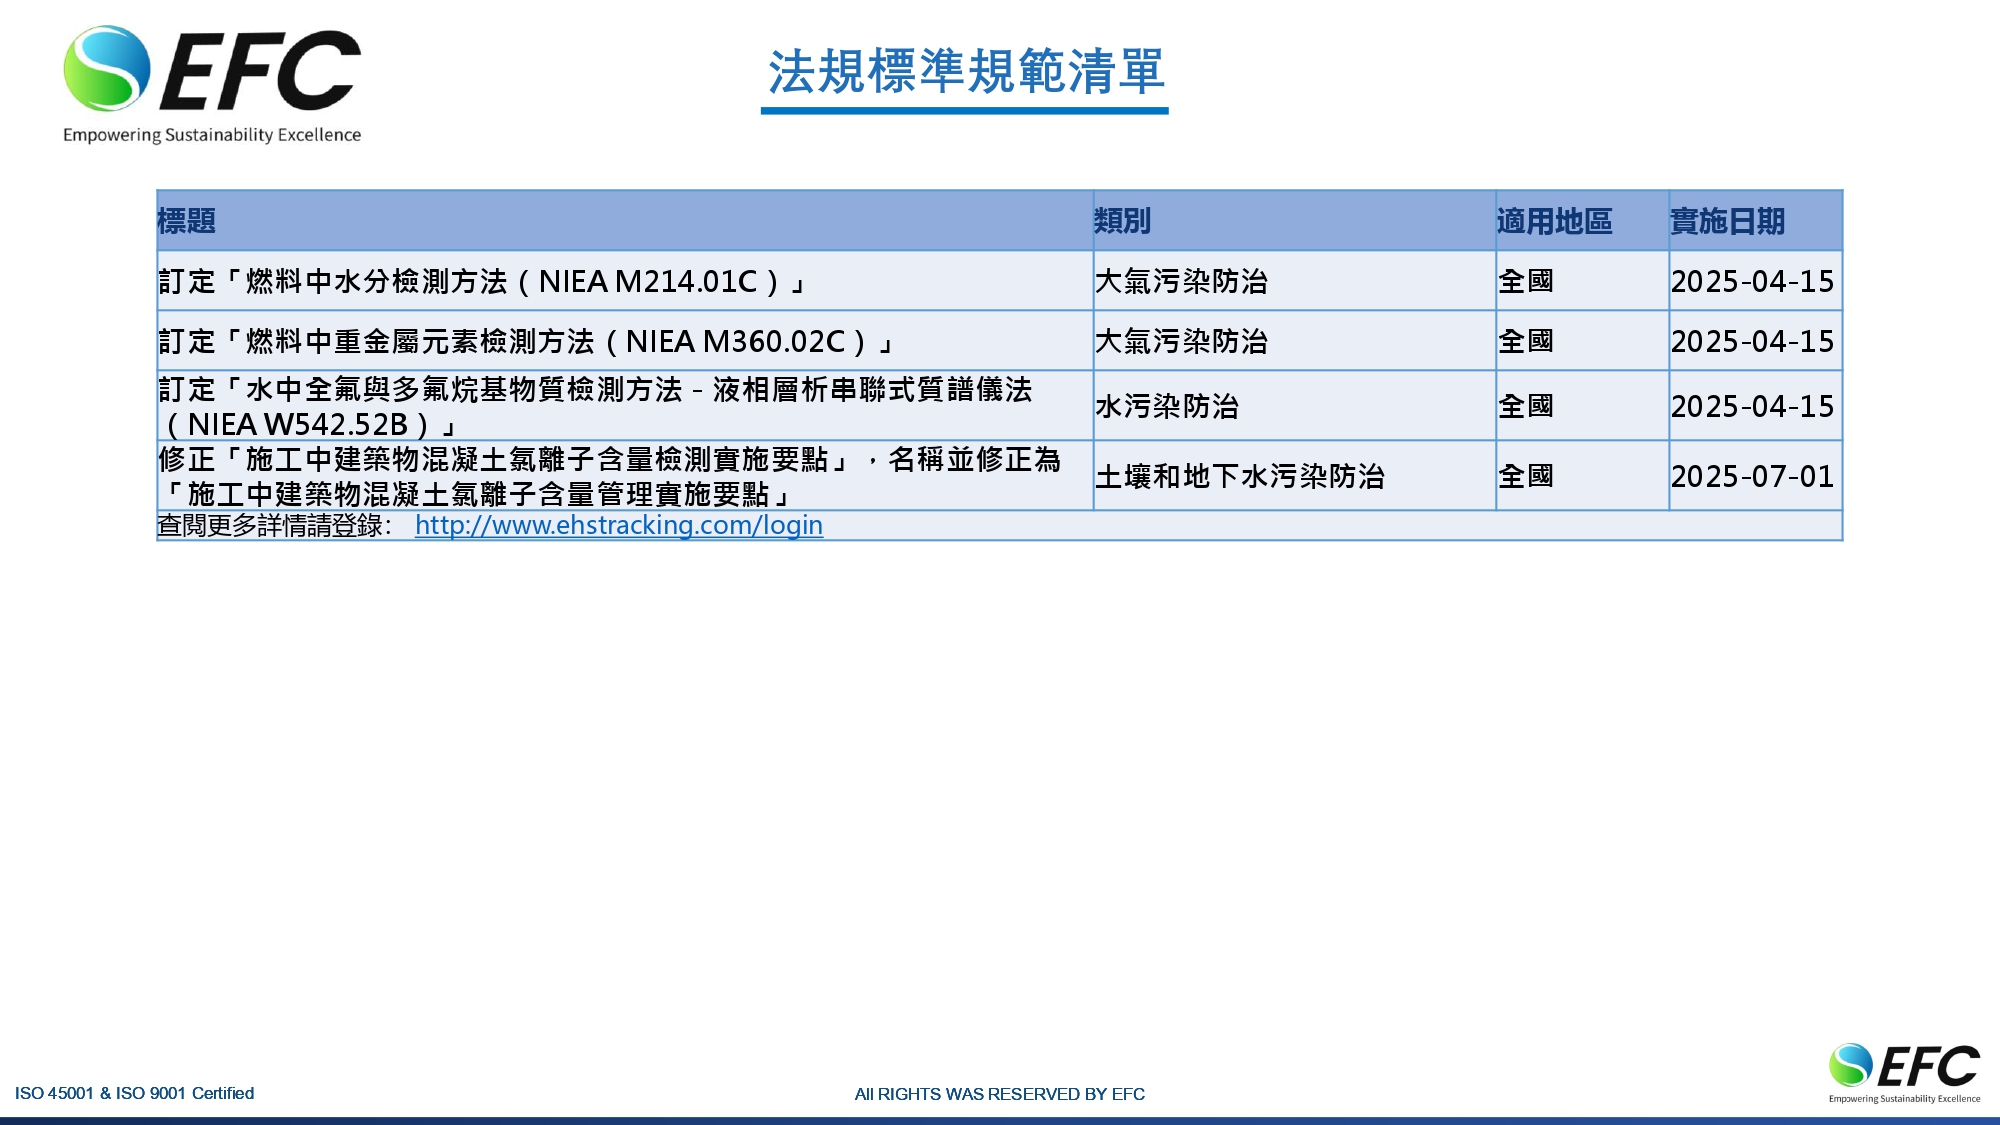Click the 水污染防治 category cell
2000x1125 pixels.
1167,406
